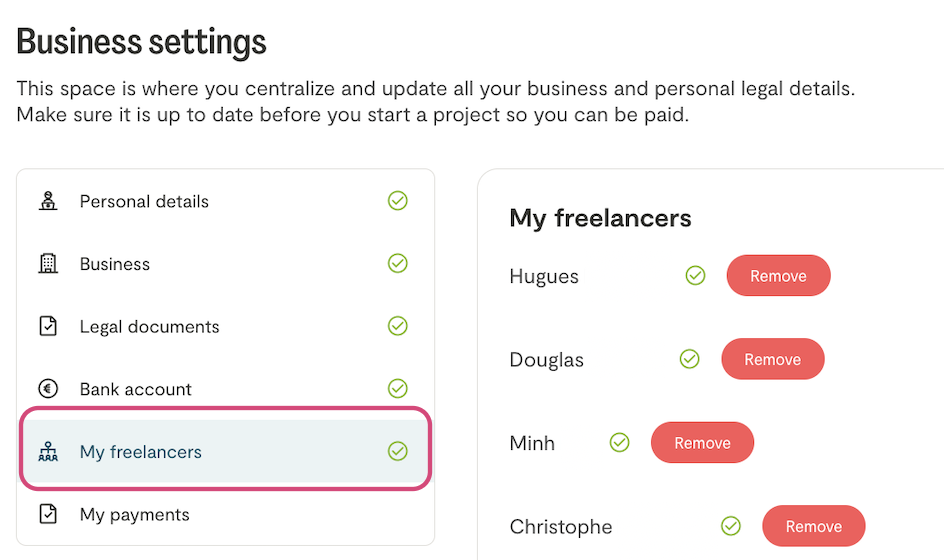This screenshot has height=560, width=944.
Task: Click the Personal details person icon
Action: [x=48, y=201]
